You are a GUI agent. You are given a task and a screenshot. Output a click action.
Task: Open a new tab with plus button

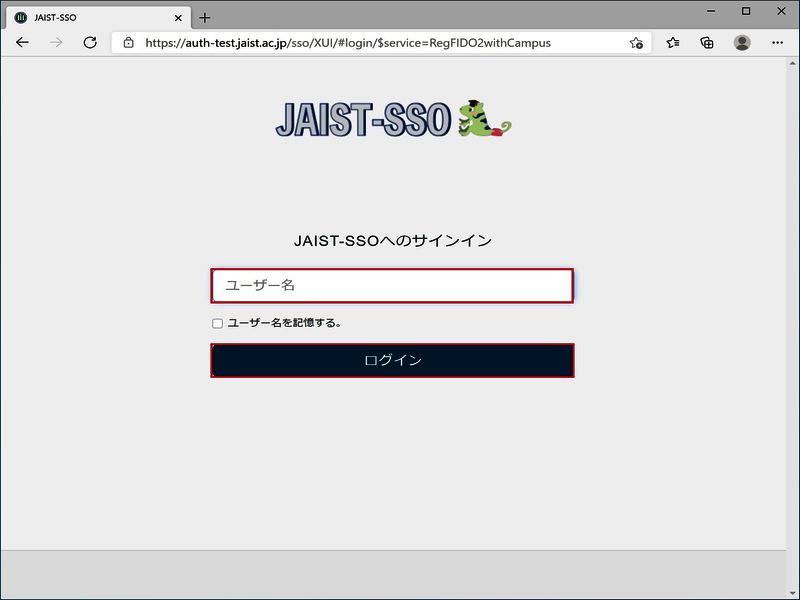click(205, 18)
